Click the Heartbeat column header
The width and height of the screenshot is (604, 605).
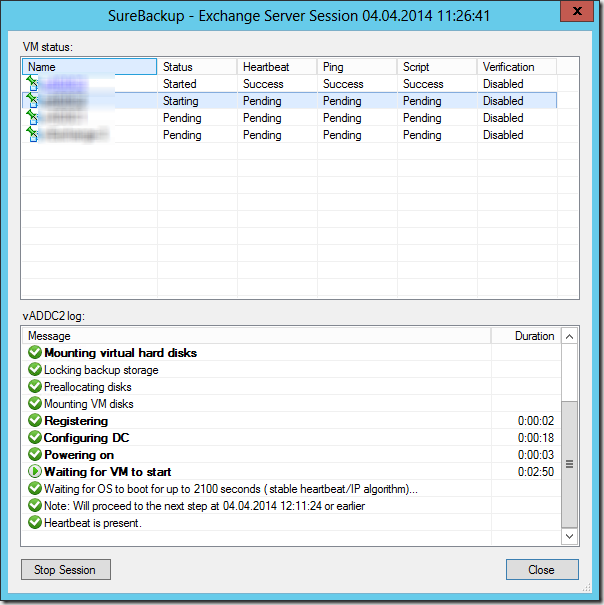pyautogui.click(x=277, y=67)
